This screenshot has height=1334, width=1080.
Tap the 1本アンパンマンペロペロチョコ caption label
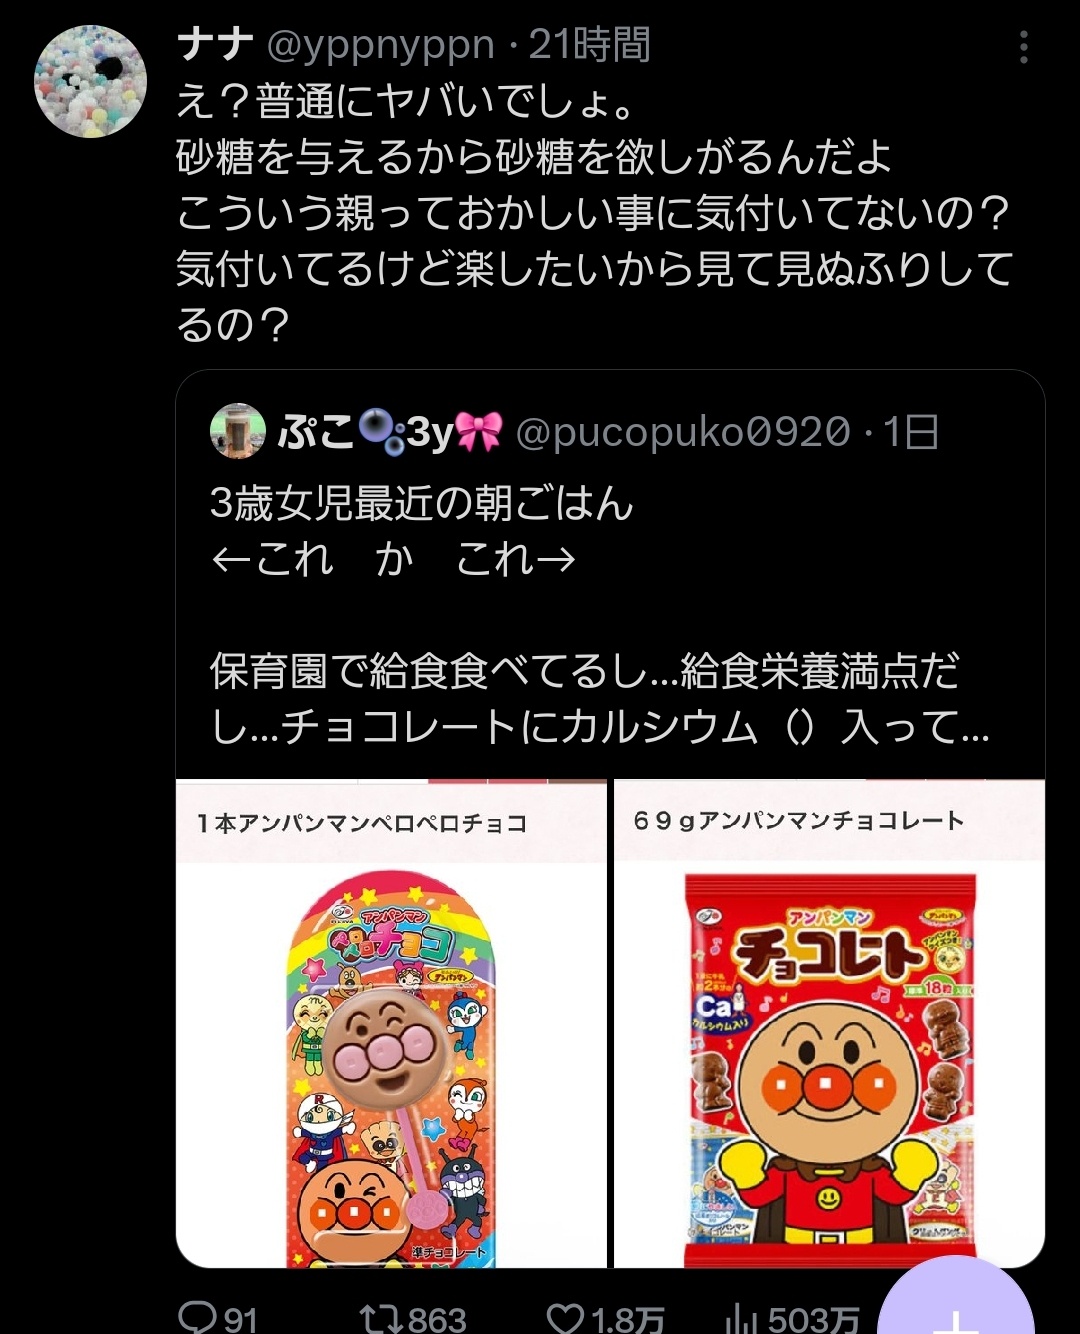point(362,823)
